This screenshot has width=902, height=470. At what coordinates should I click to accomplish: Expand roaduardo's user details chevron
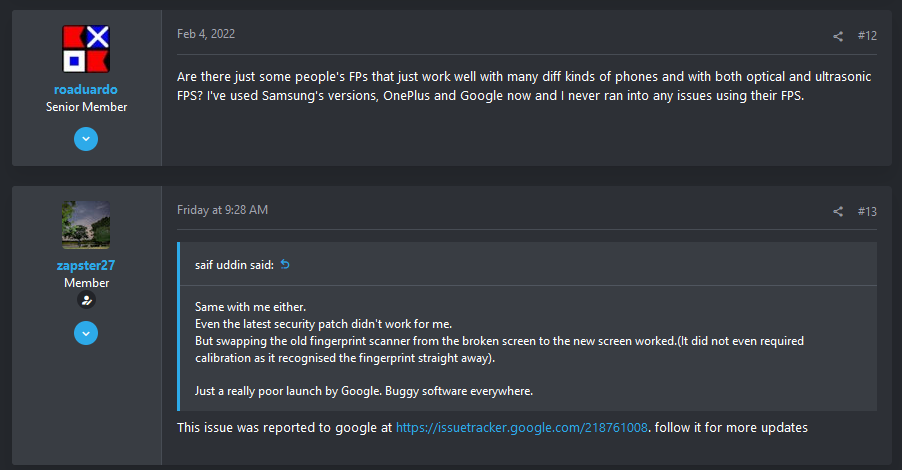pyautogui.click(x=86, y=139)
